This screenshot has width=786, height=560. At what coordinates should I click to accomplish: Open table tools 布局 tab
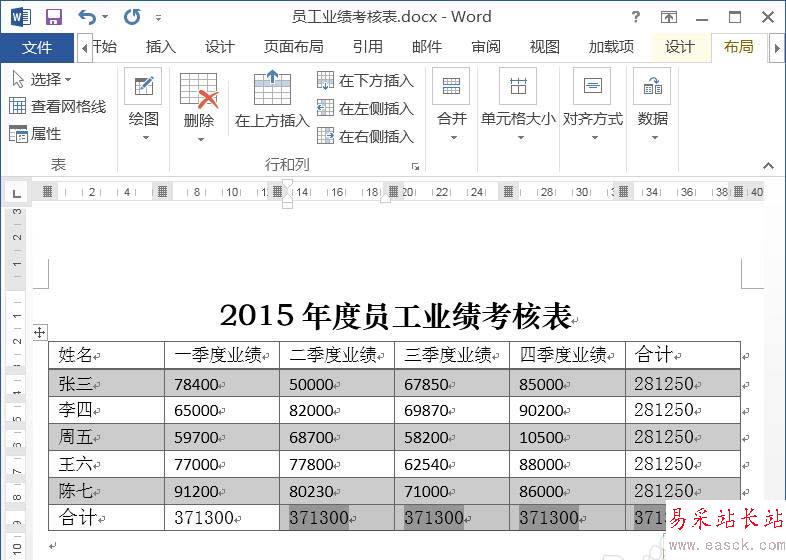[x=739, y=47]
